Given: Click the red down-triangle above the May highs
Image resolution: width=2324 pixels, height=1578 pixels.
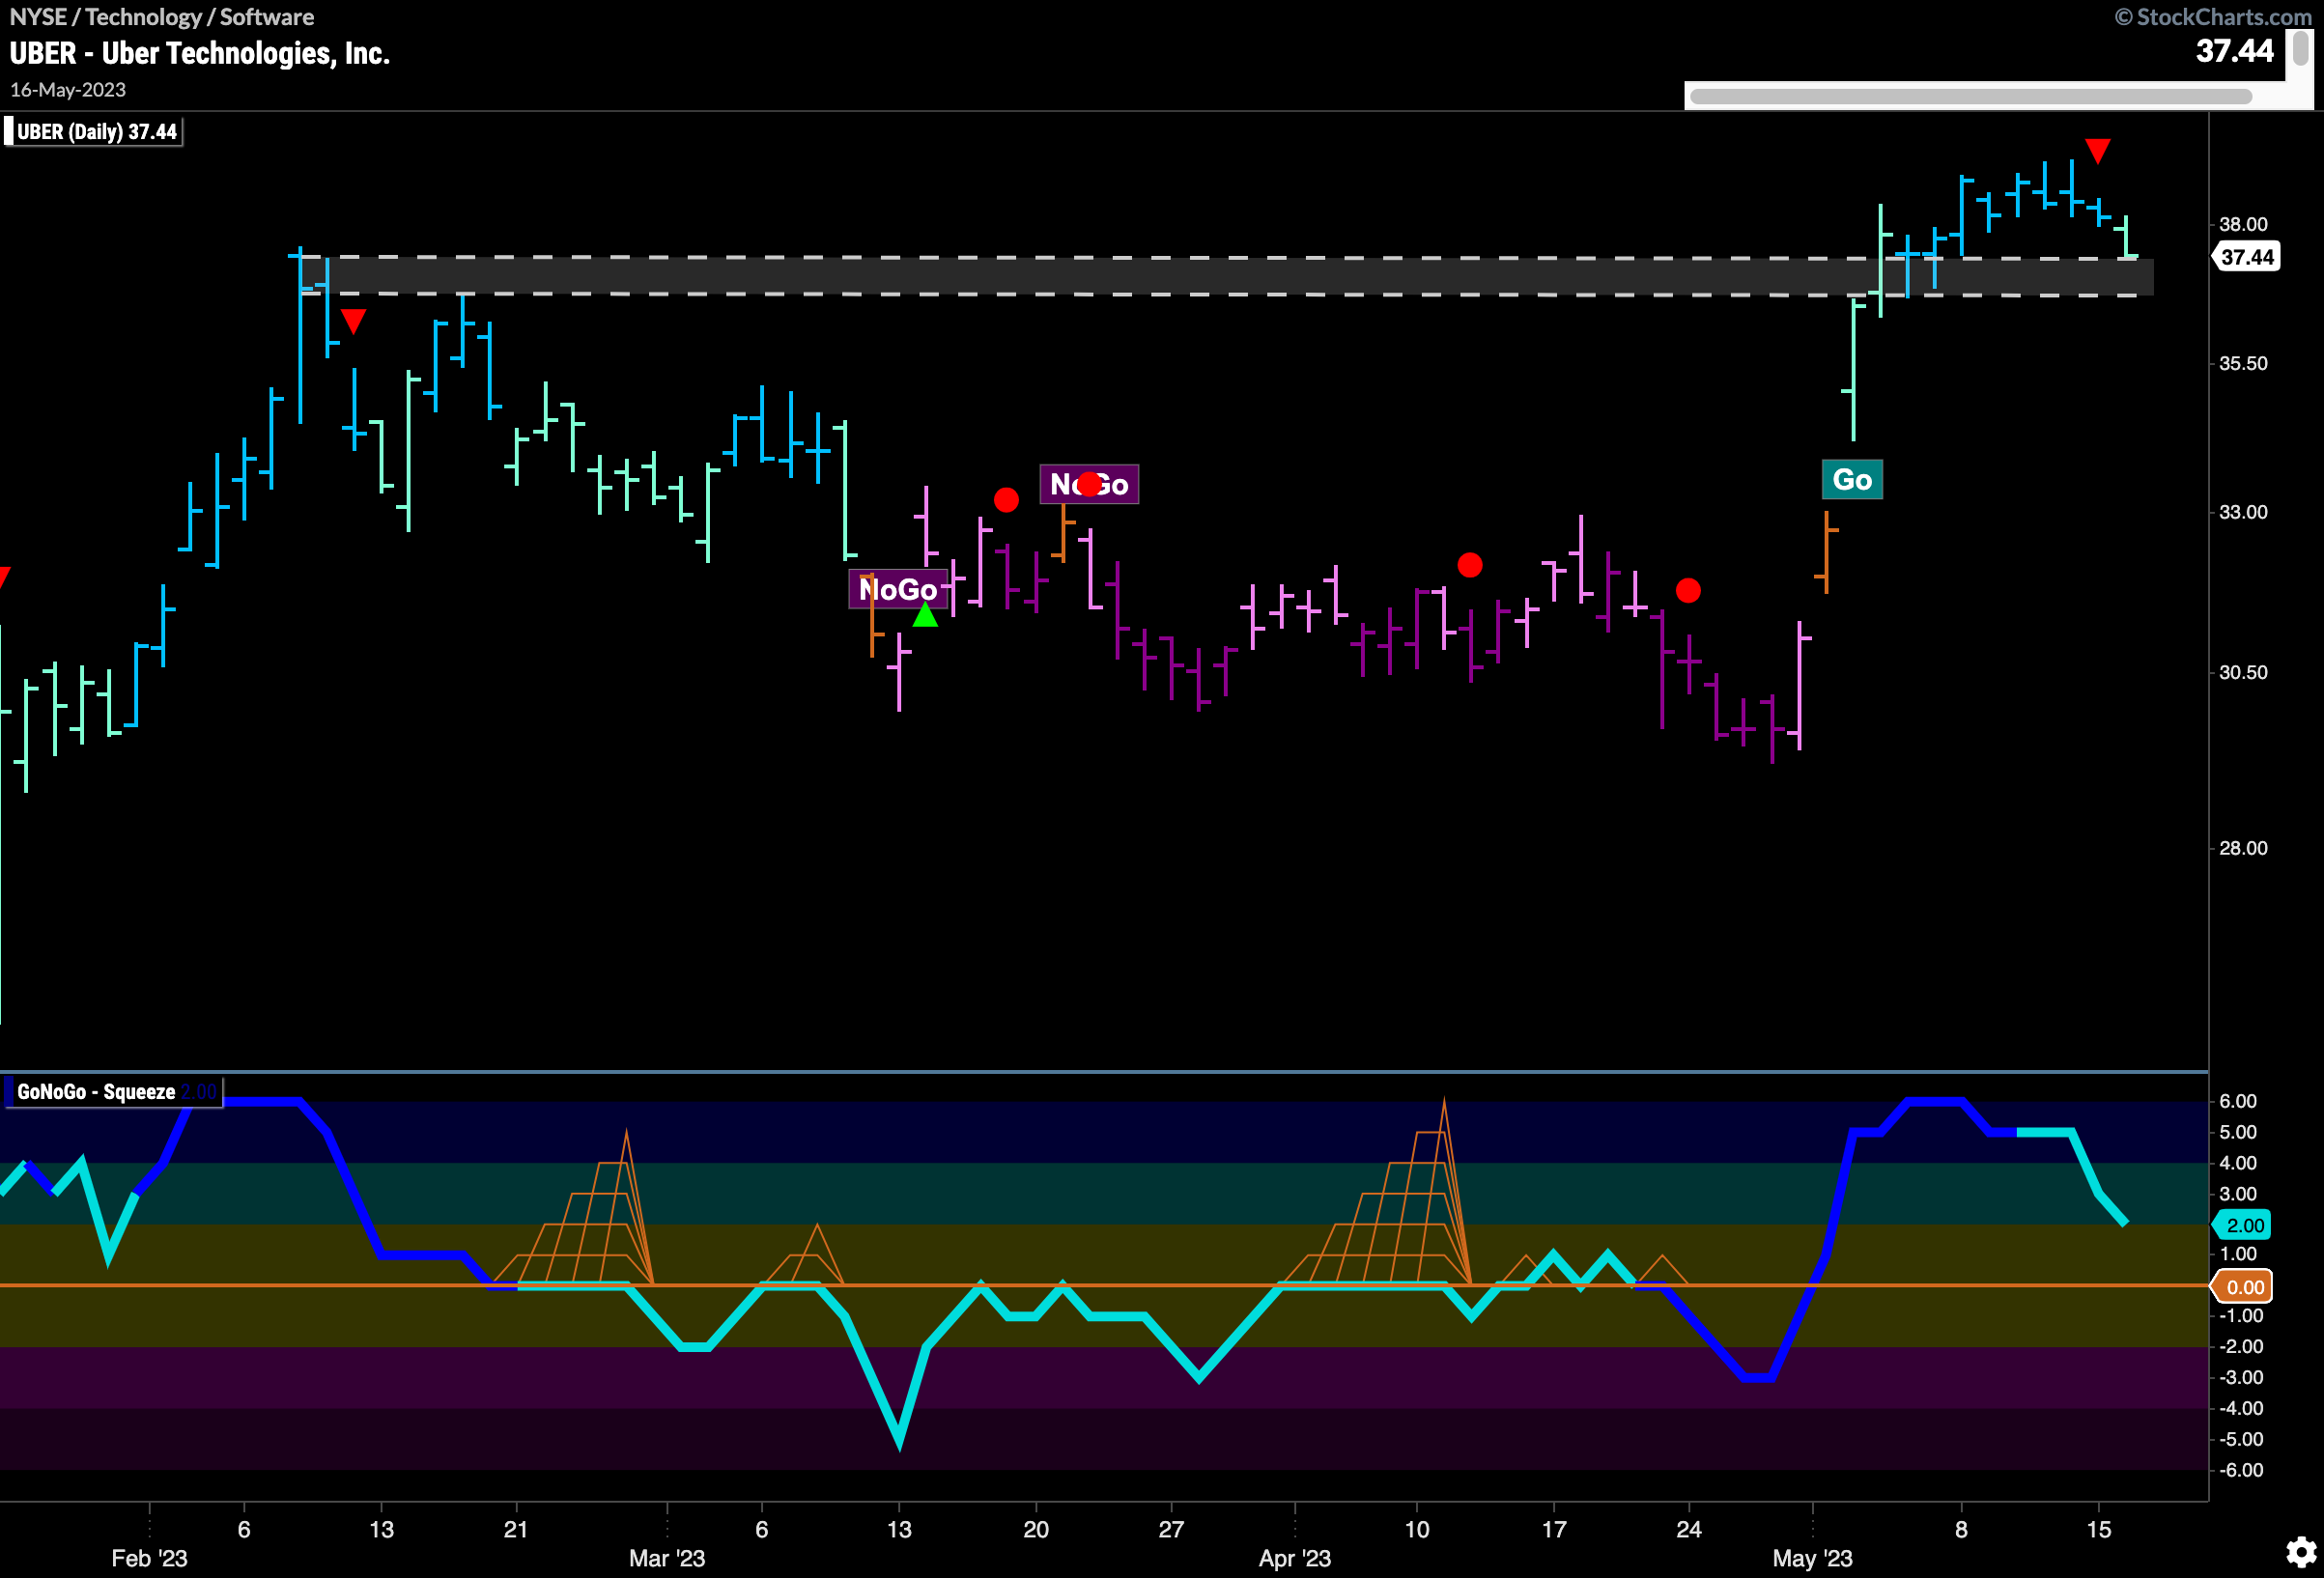Looking at the screenshot, I should (2098, 151).
